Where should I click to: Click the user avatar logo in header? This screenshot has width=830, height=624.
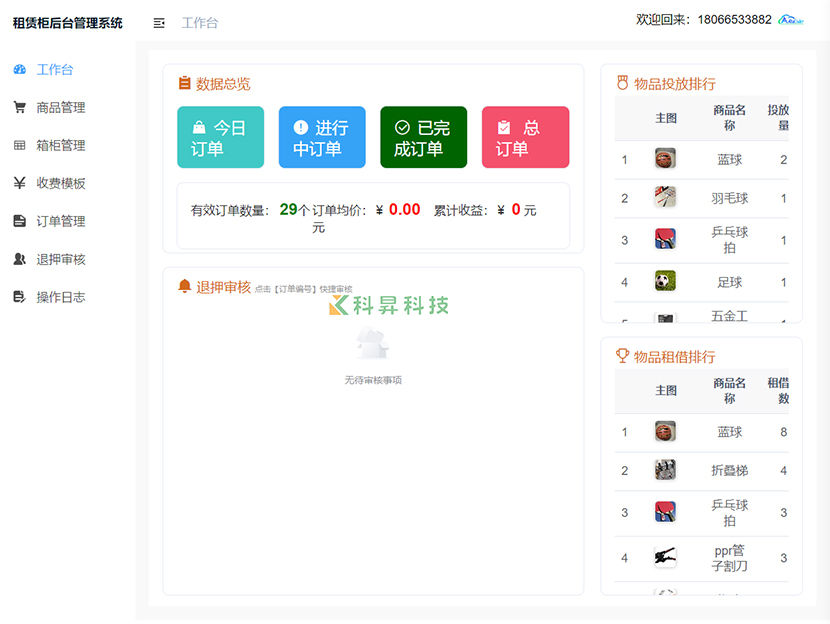point(791,20)
